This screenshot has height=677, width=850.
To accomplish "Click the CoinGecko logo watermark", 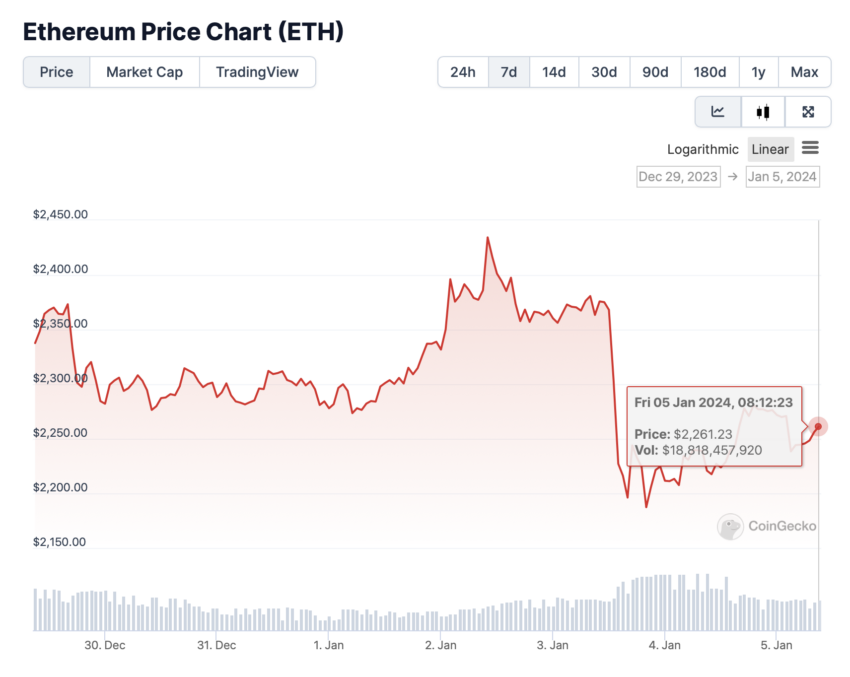I will click(x=767, y=526).
